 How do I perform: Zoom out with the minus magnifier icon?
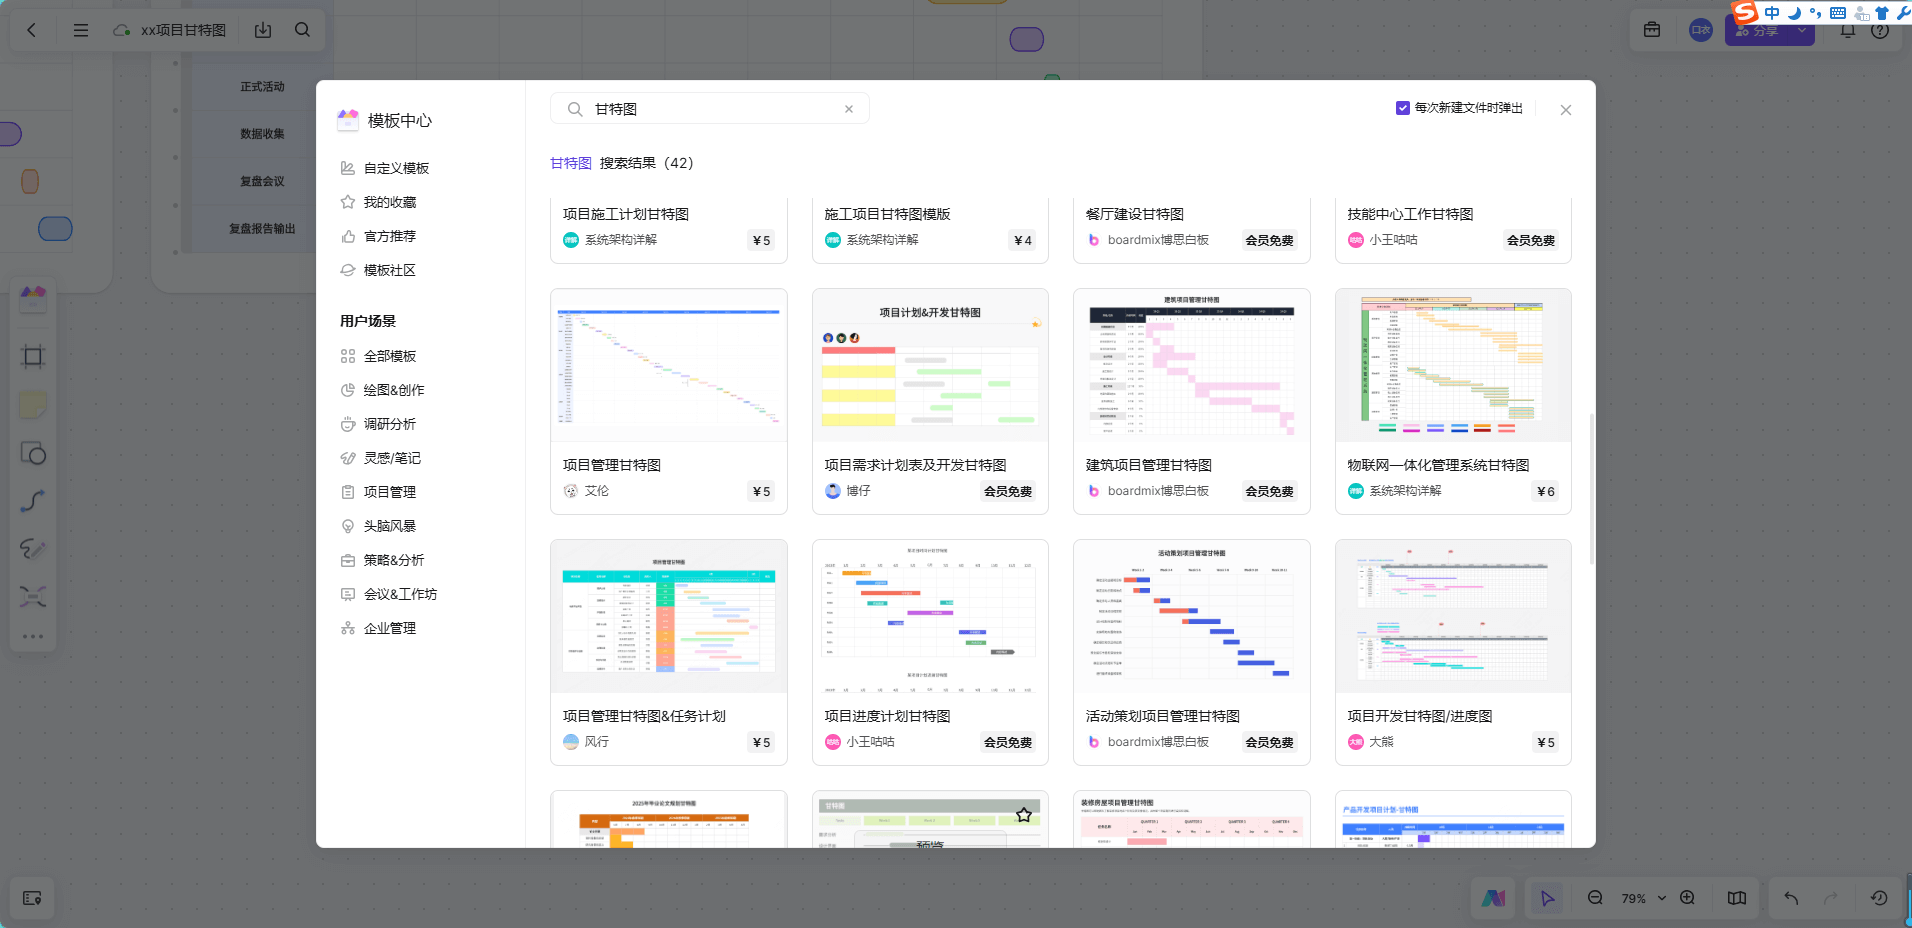1595,898
